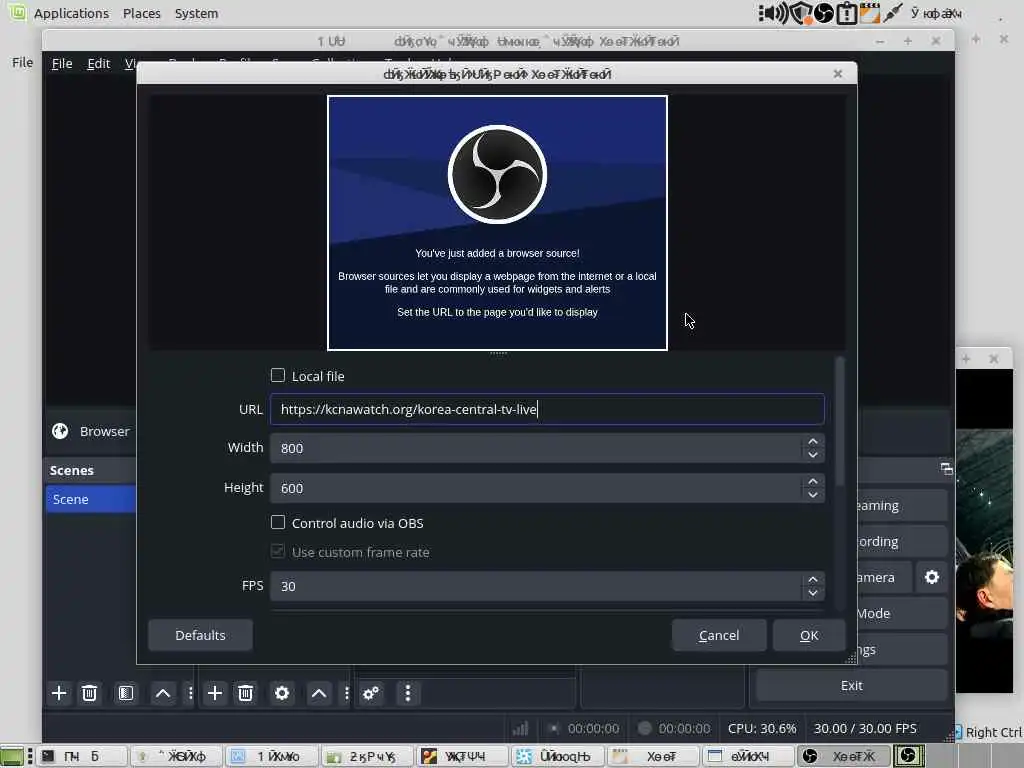Viewport: 1024px width, 768px height.
Task: Open OBS Edit menu
Action: (99, 63)
